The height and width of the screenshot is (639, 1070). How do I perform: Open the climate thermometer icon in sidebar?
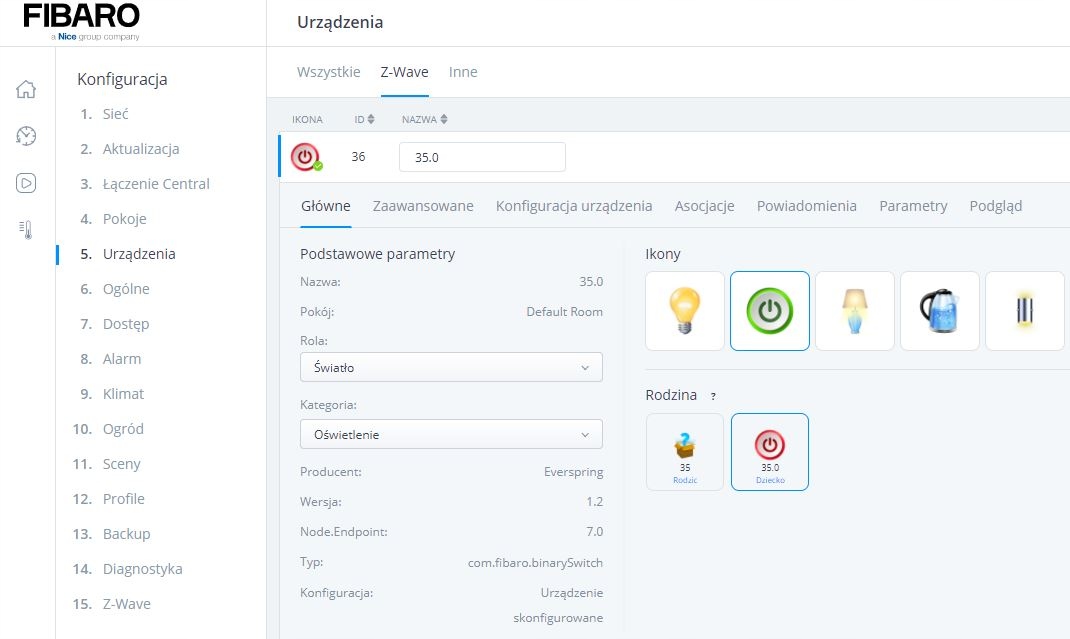[26, 229]
